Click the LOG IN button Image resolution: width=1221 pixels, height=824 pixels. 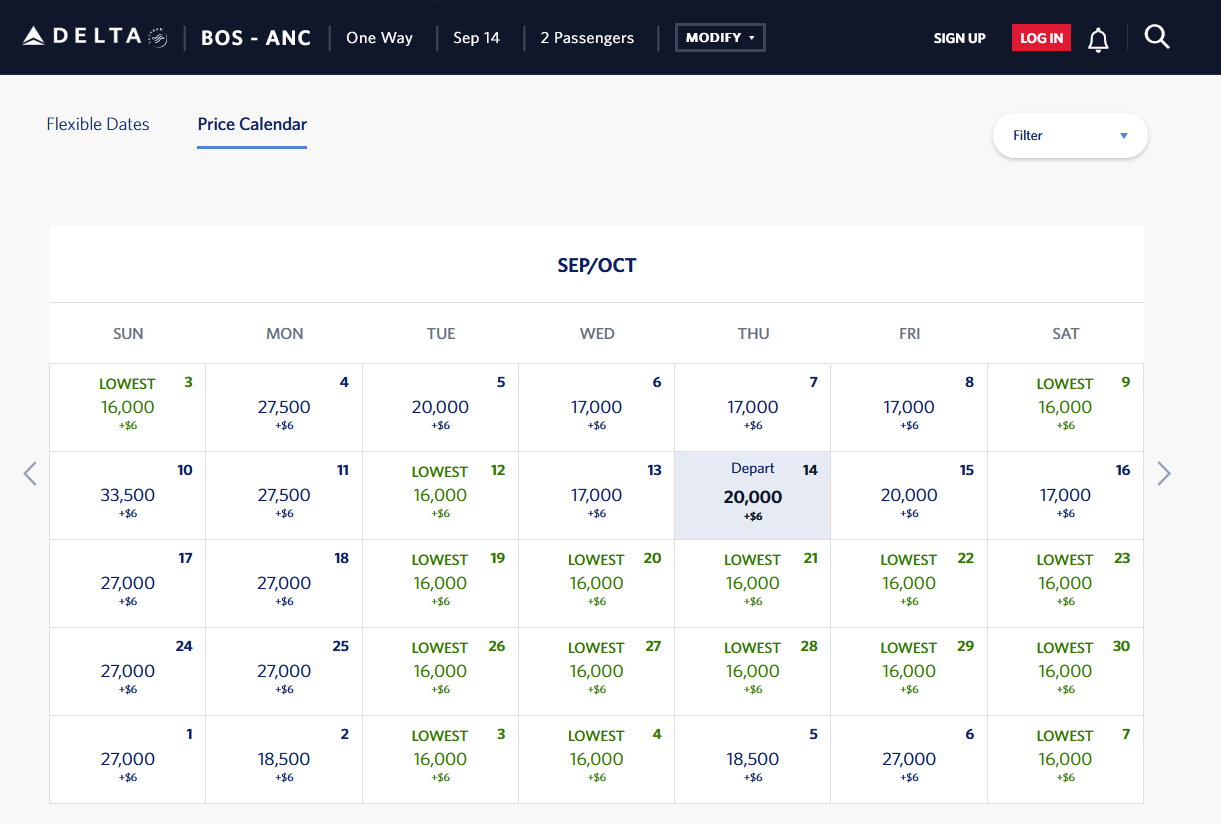point(1041,38)
